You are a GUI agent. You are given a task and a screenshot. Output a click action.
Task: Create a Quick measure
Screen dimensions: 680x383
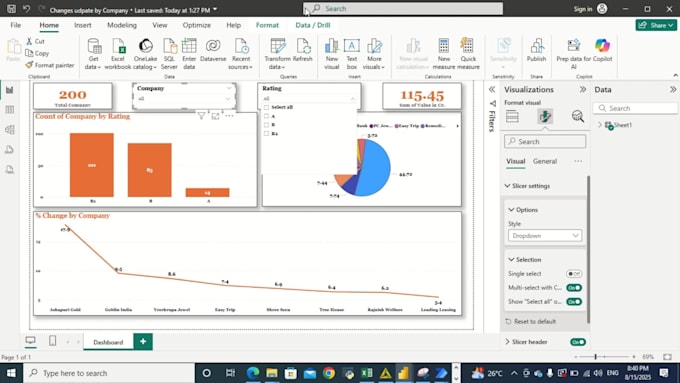pyautogui.click(x=468, y=54)
